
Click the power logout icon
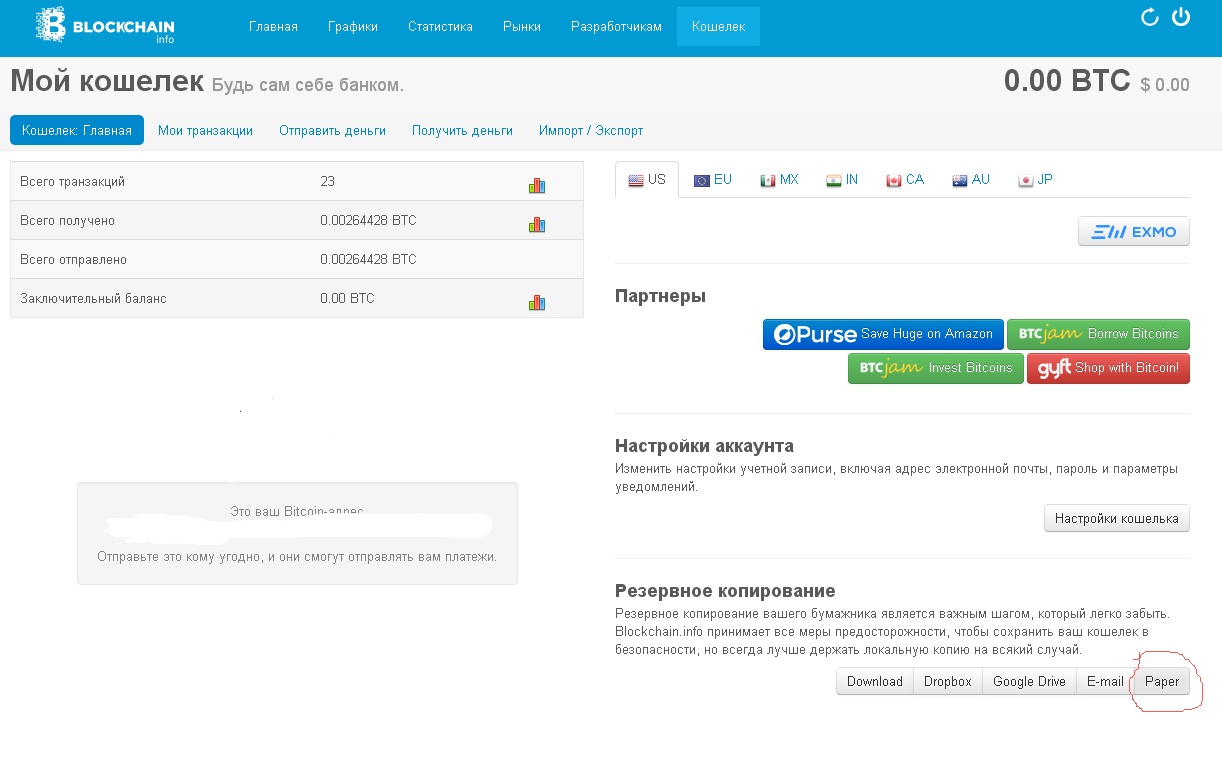[x=1181, y=17]
